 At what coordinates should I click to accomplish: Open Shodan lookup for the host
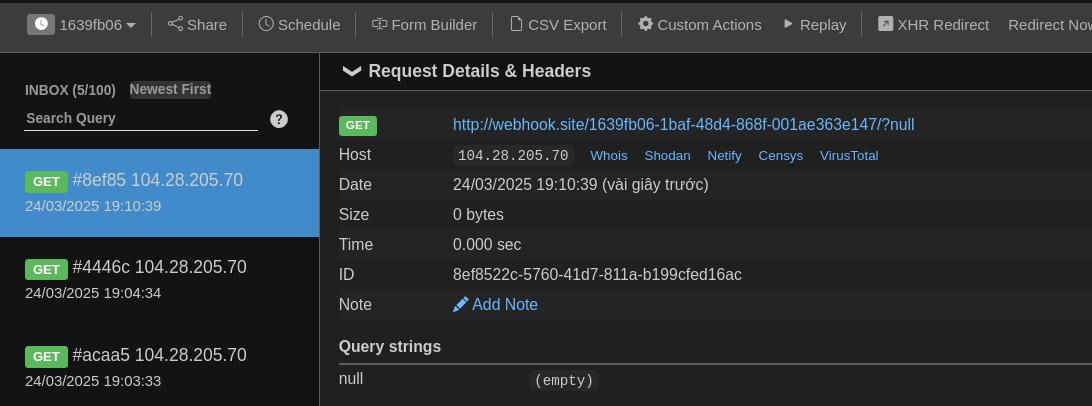pyautogui.click(x=667, y=156)
